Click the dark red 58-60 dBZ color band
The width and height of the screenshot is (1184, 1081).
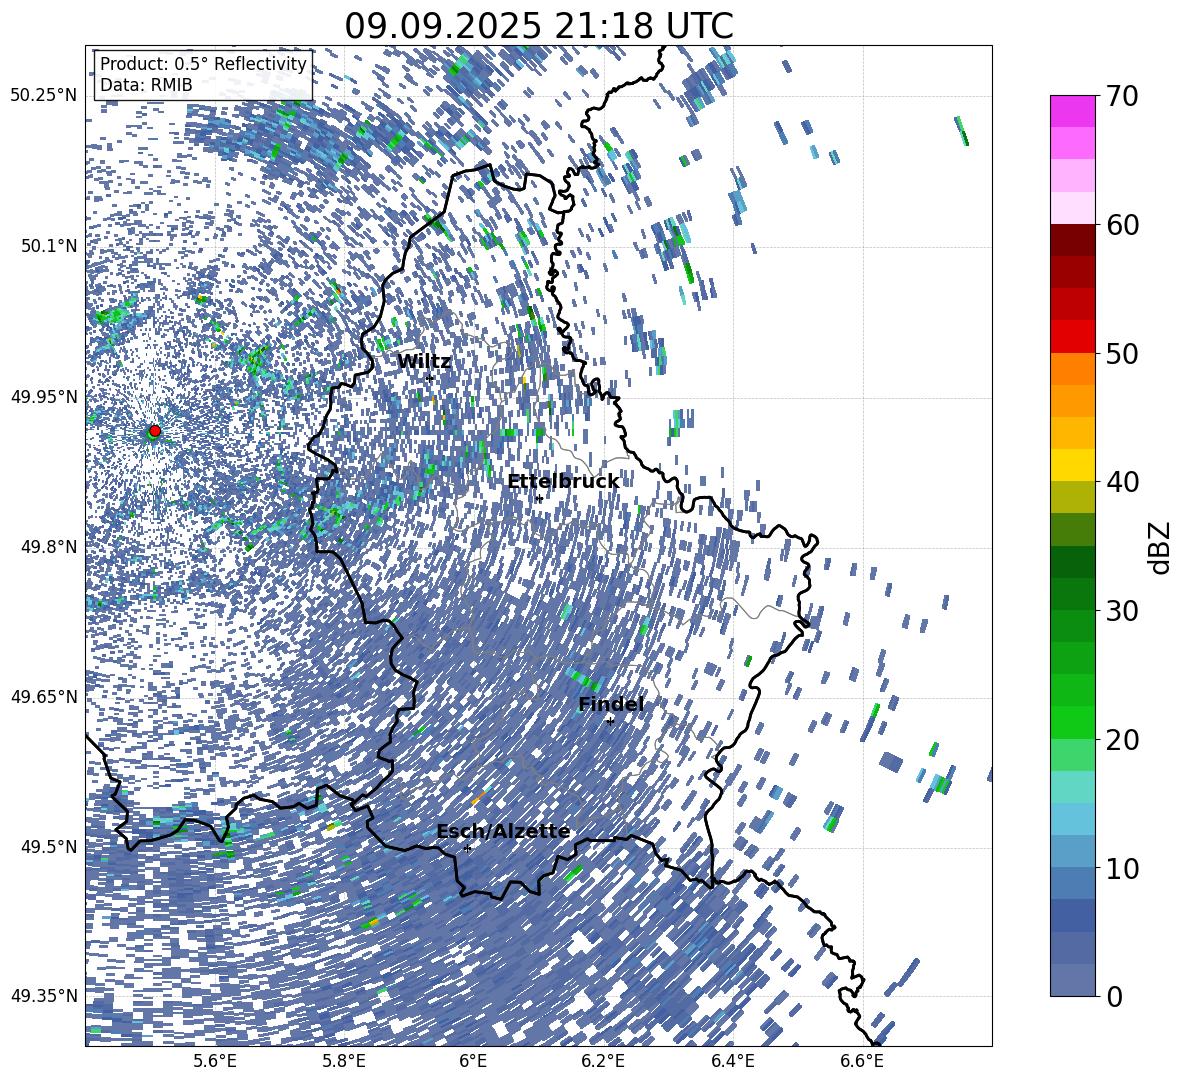1073,239
